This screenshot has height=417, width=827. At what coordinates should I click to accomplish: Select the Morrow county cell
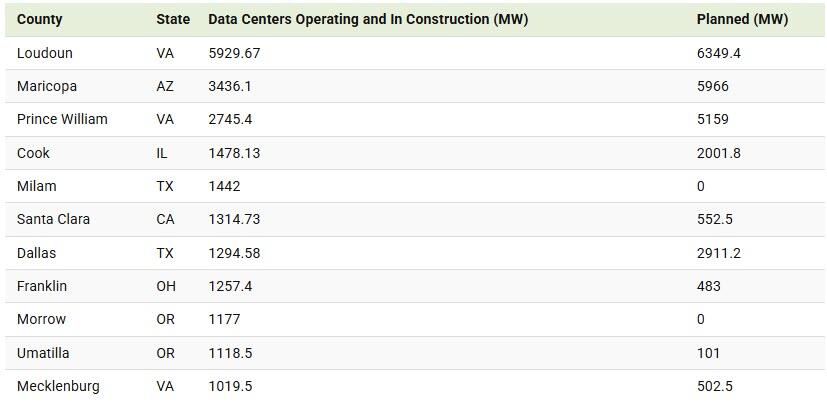[41, 319]
